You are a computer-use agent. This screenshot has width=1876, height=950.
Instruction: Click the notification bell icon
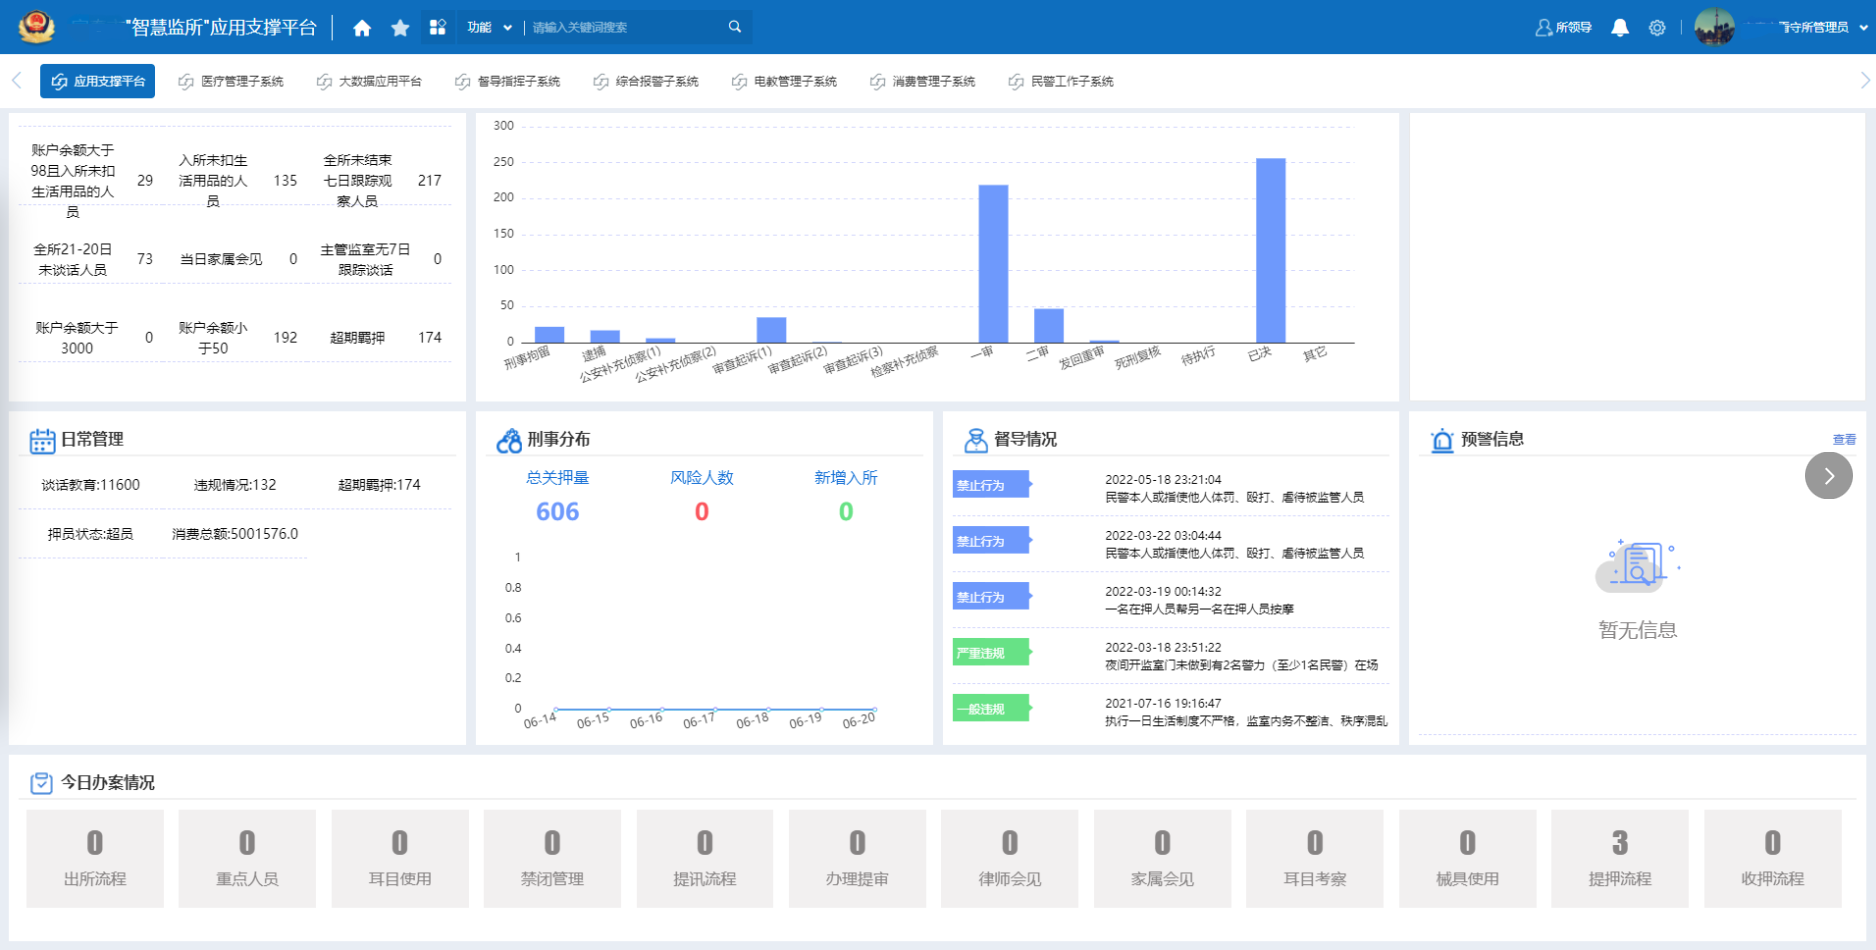1620,27
